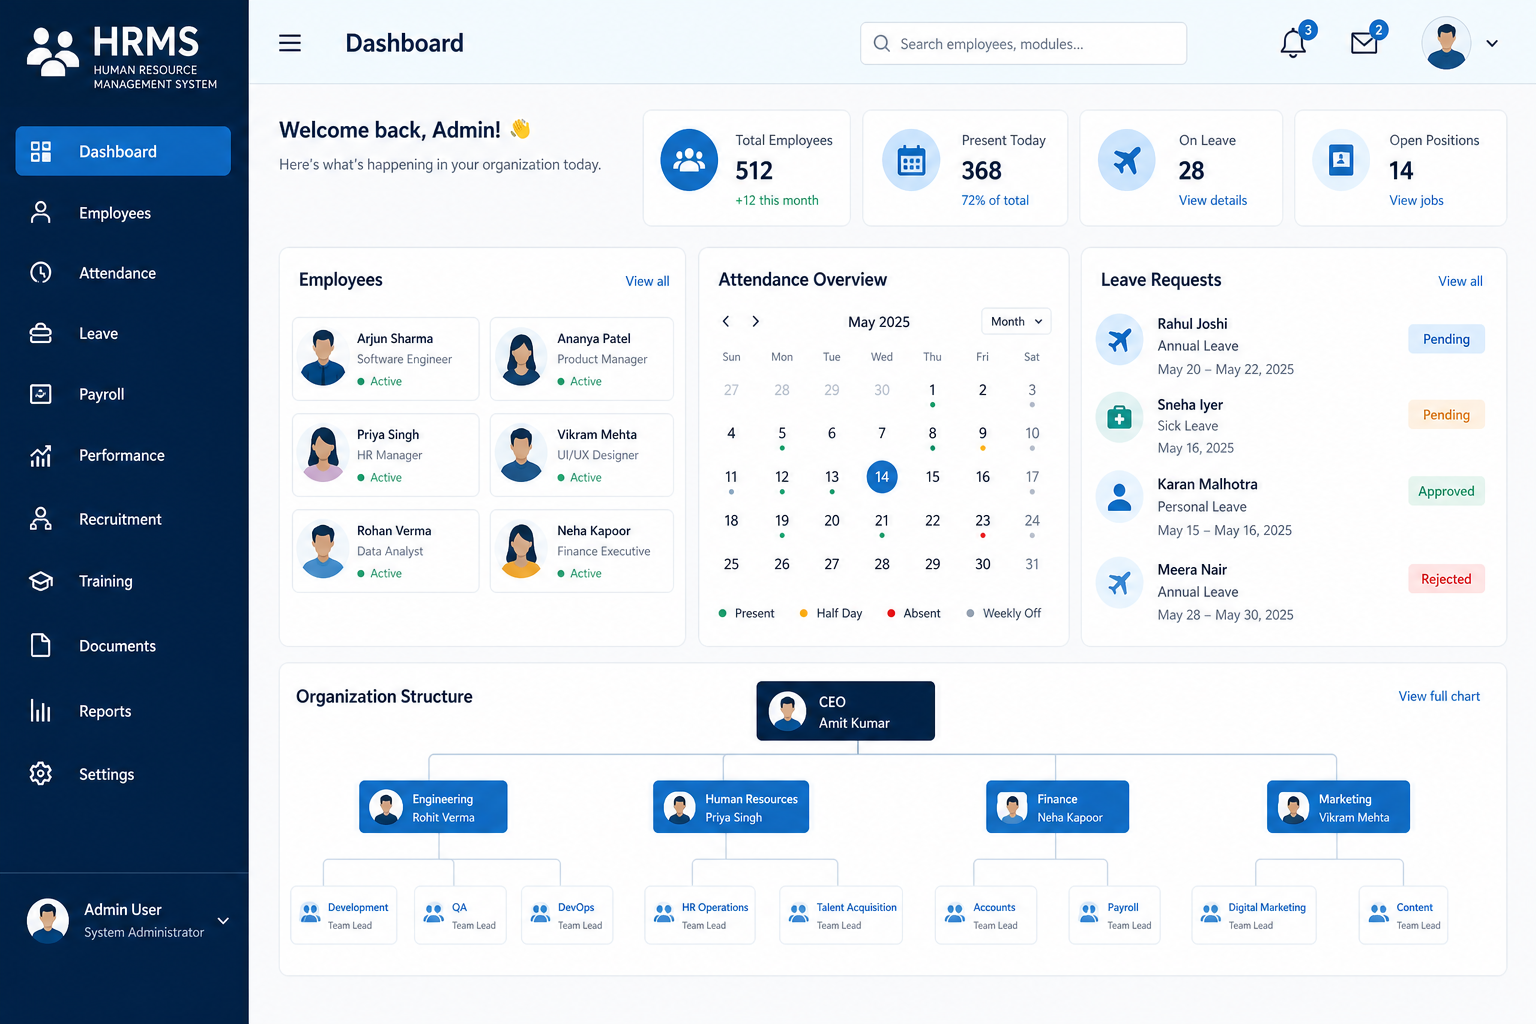Click the On Leave airplane icon
The width and height of the screenshot is (1536, 1024).
point(1127,160)
